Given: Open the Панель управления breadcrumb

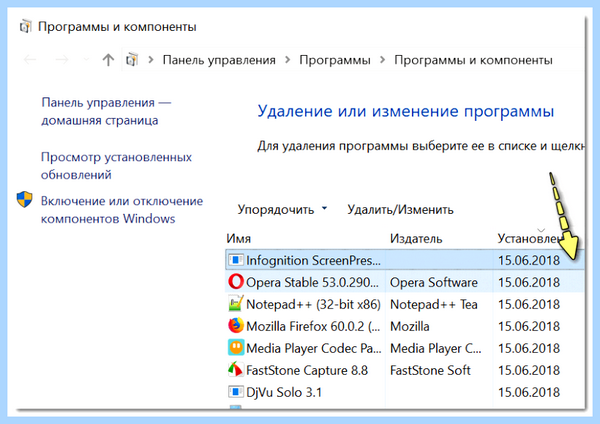Looking at the screenshot, I should (219, 60).
